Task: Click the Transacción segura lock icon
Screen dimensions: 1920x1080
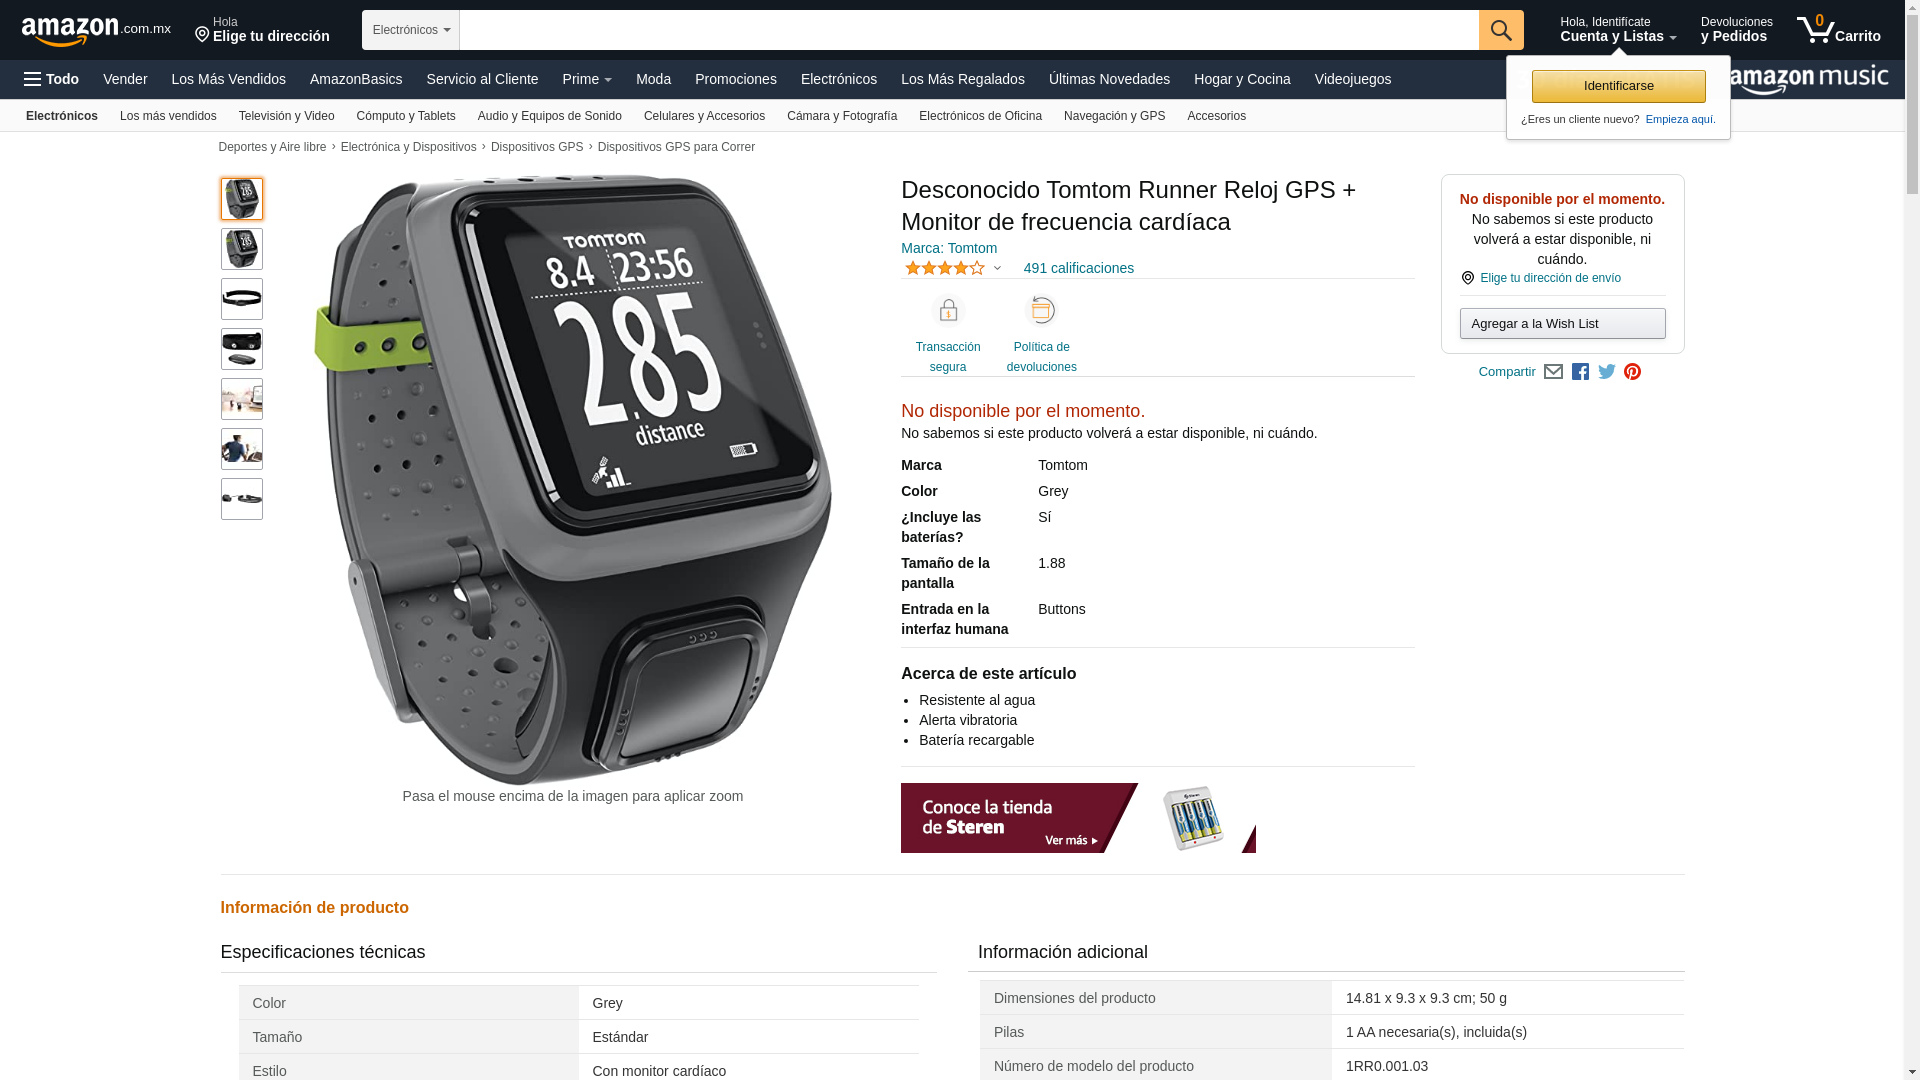Action: [948, 311]
